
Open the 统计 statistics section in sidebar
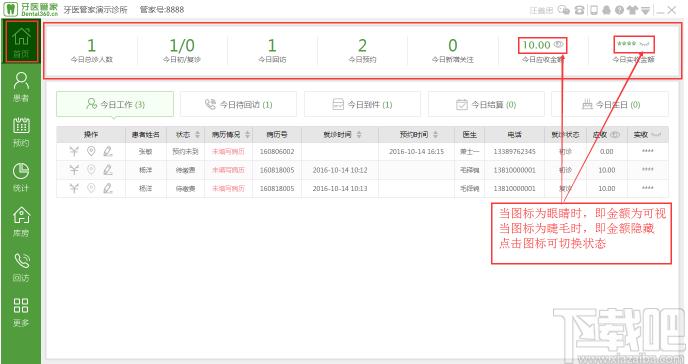(x=21, y=177)
